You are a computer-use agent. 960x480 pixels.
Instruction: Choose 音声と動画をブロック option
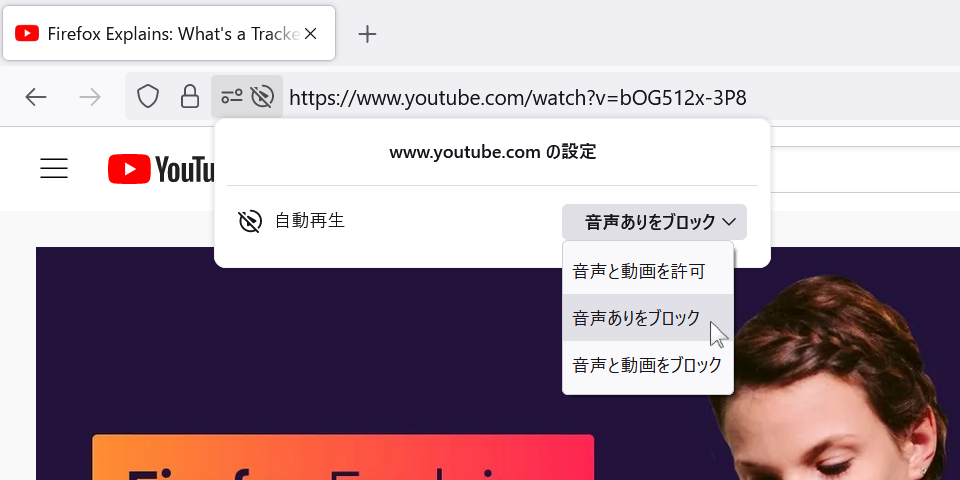[x=648, y=366]
